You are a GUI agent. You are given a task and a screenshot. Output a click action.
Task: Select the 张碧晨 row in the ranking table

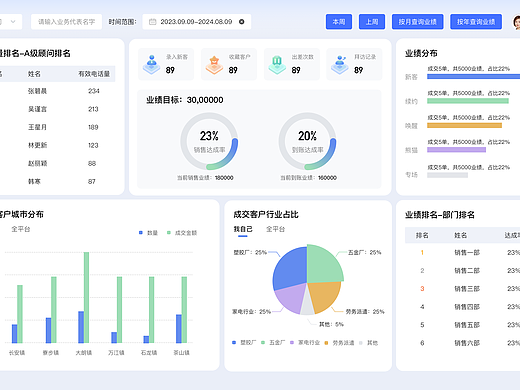58,91
